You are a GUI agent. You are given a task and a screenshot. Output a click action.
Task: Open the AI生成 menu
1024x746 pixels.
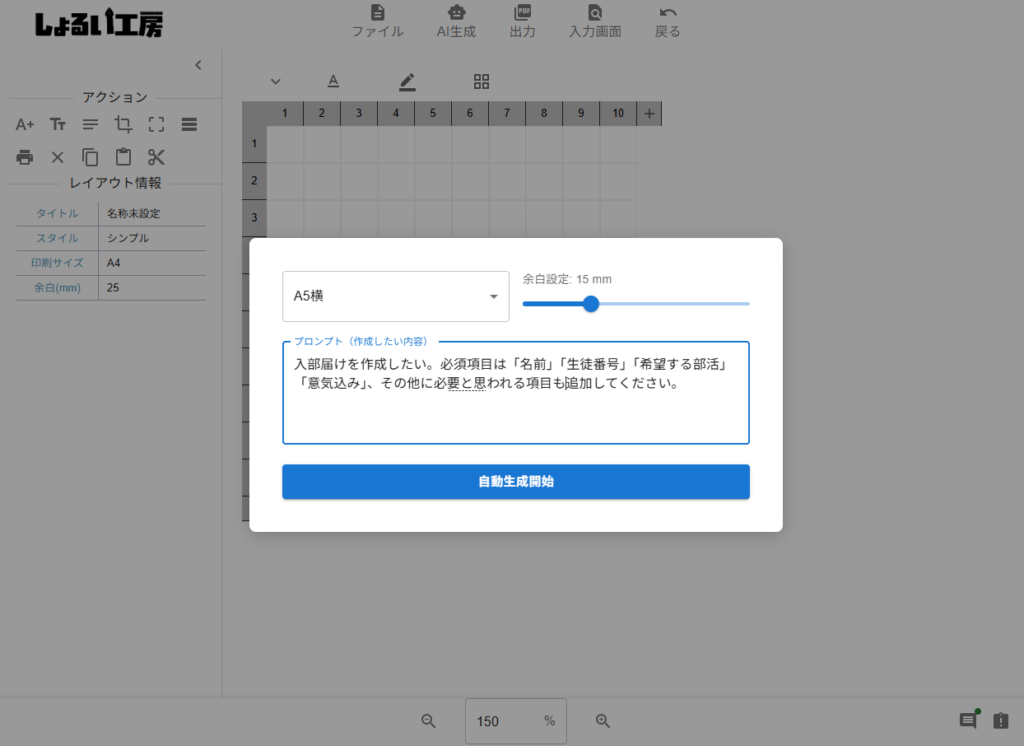[456, 21]
